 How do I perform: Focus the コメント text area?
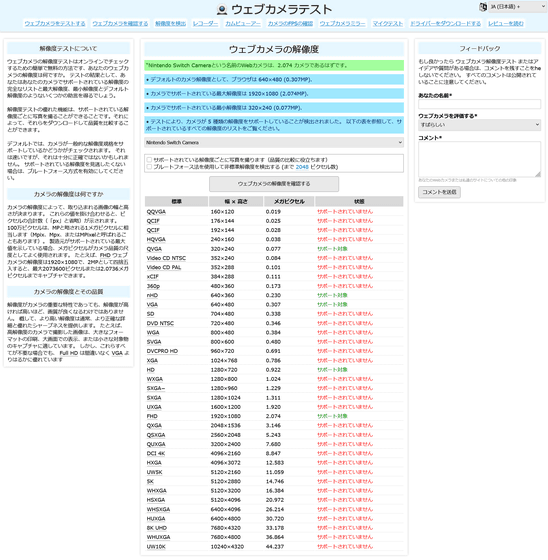click(x=479, y=159)
